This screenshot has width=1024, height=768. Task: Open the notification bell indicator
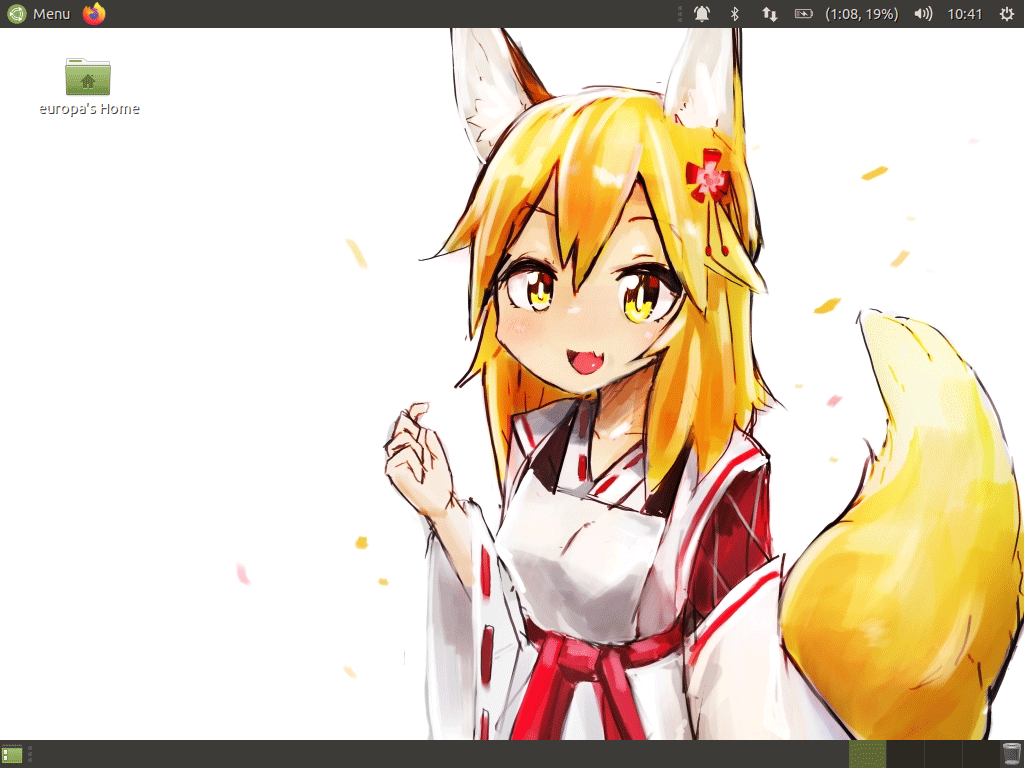(702, 14)
